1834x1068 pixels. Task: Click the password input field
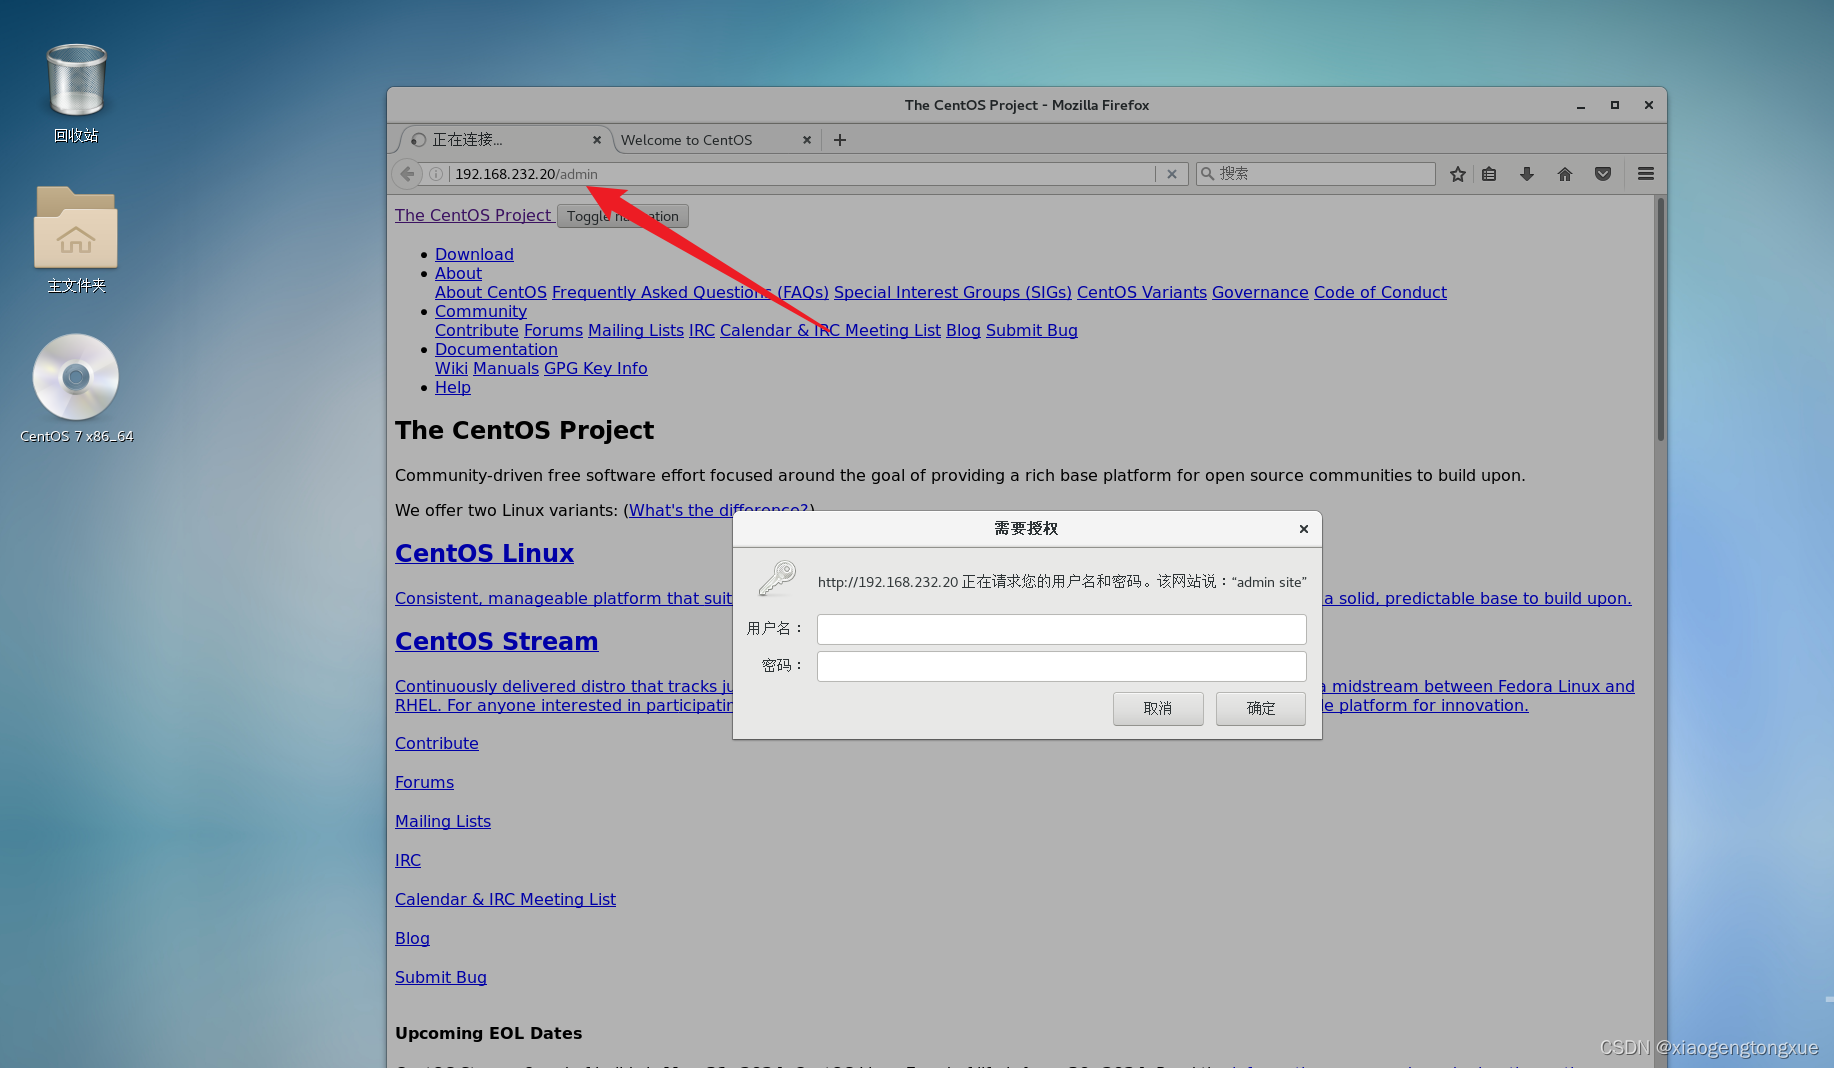pyautogui.click(x=1062, y=666)
